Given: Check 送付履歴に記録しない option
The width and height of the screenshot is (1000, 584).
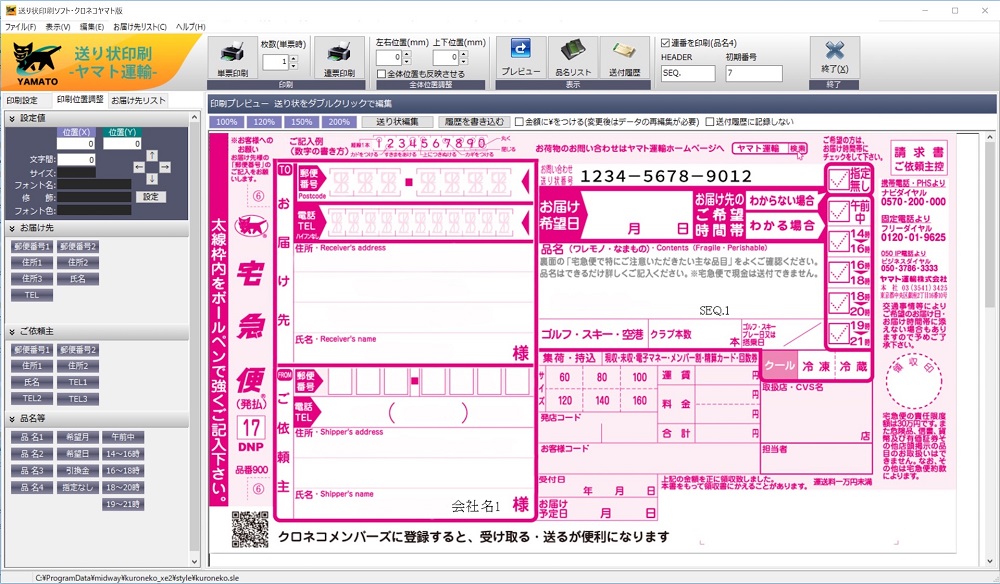Looking at the screenshot, I should point(709,122).
